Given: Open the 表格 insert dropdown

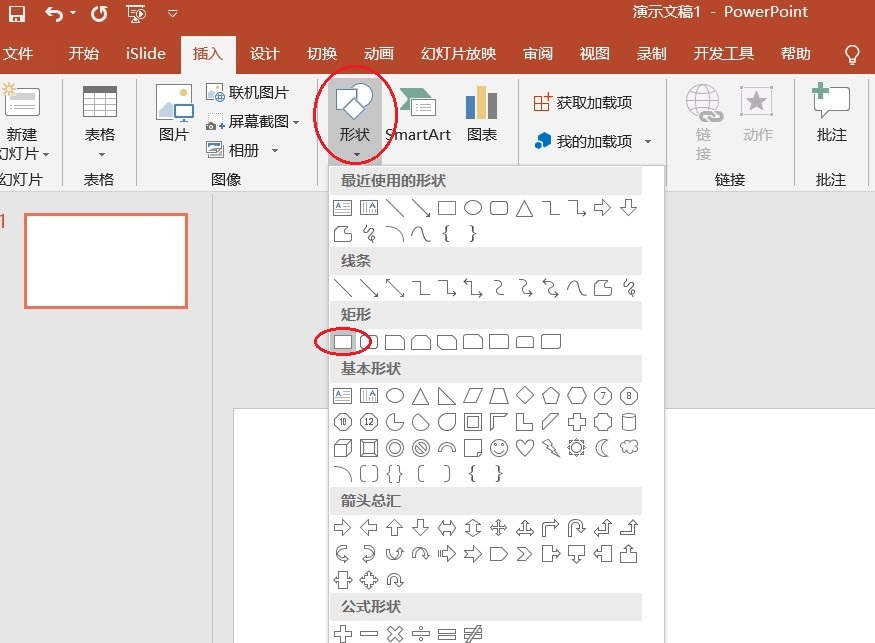Looking at the screenshot, I should [100, 122].
